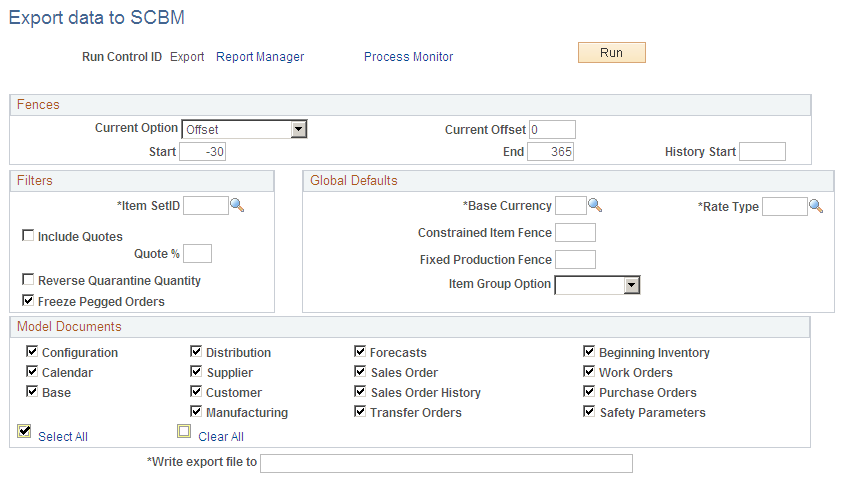850x477 pixels.
Task: Click the Select All checkbox icon
Action: (24, 431)
